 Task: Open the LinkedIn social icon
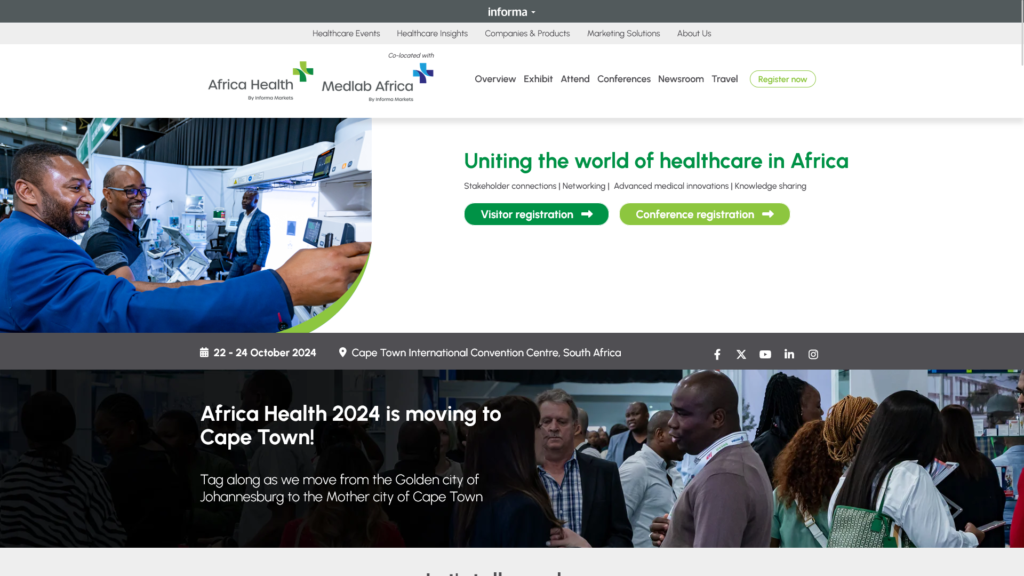789,354
